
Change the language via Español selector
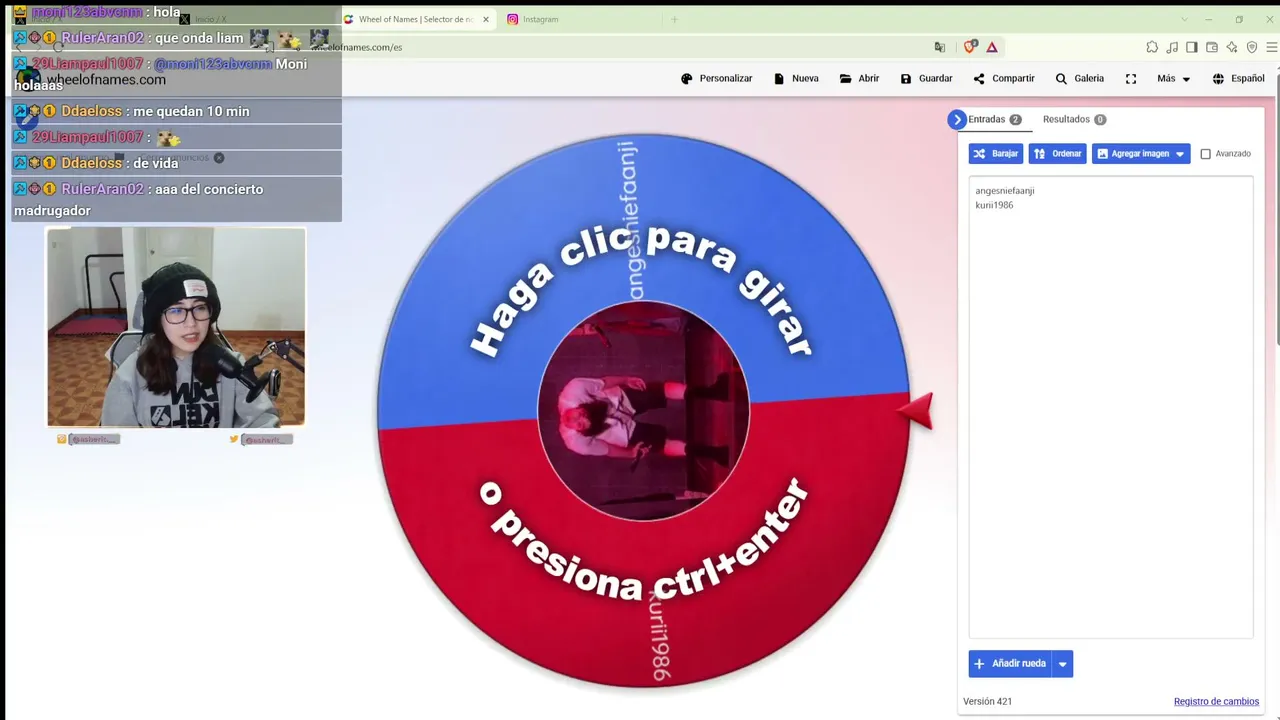tap(1238, 79)
